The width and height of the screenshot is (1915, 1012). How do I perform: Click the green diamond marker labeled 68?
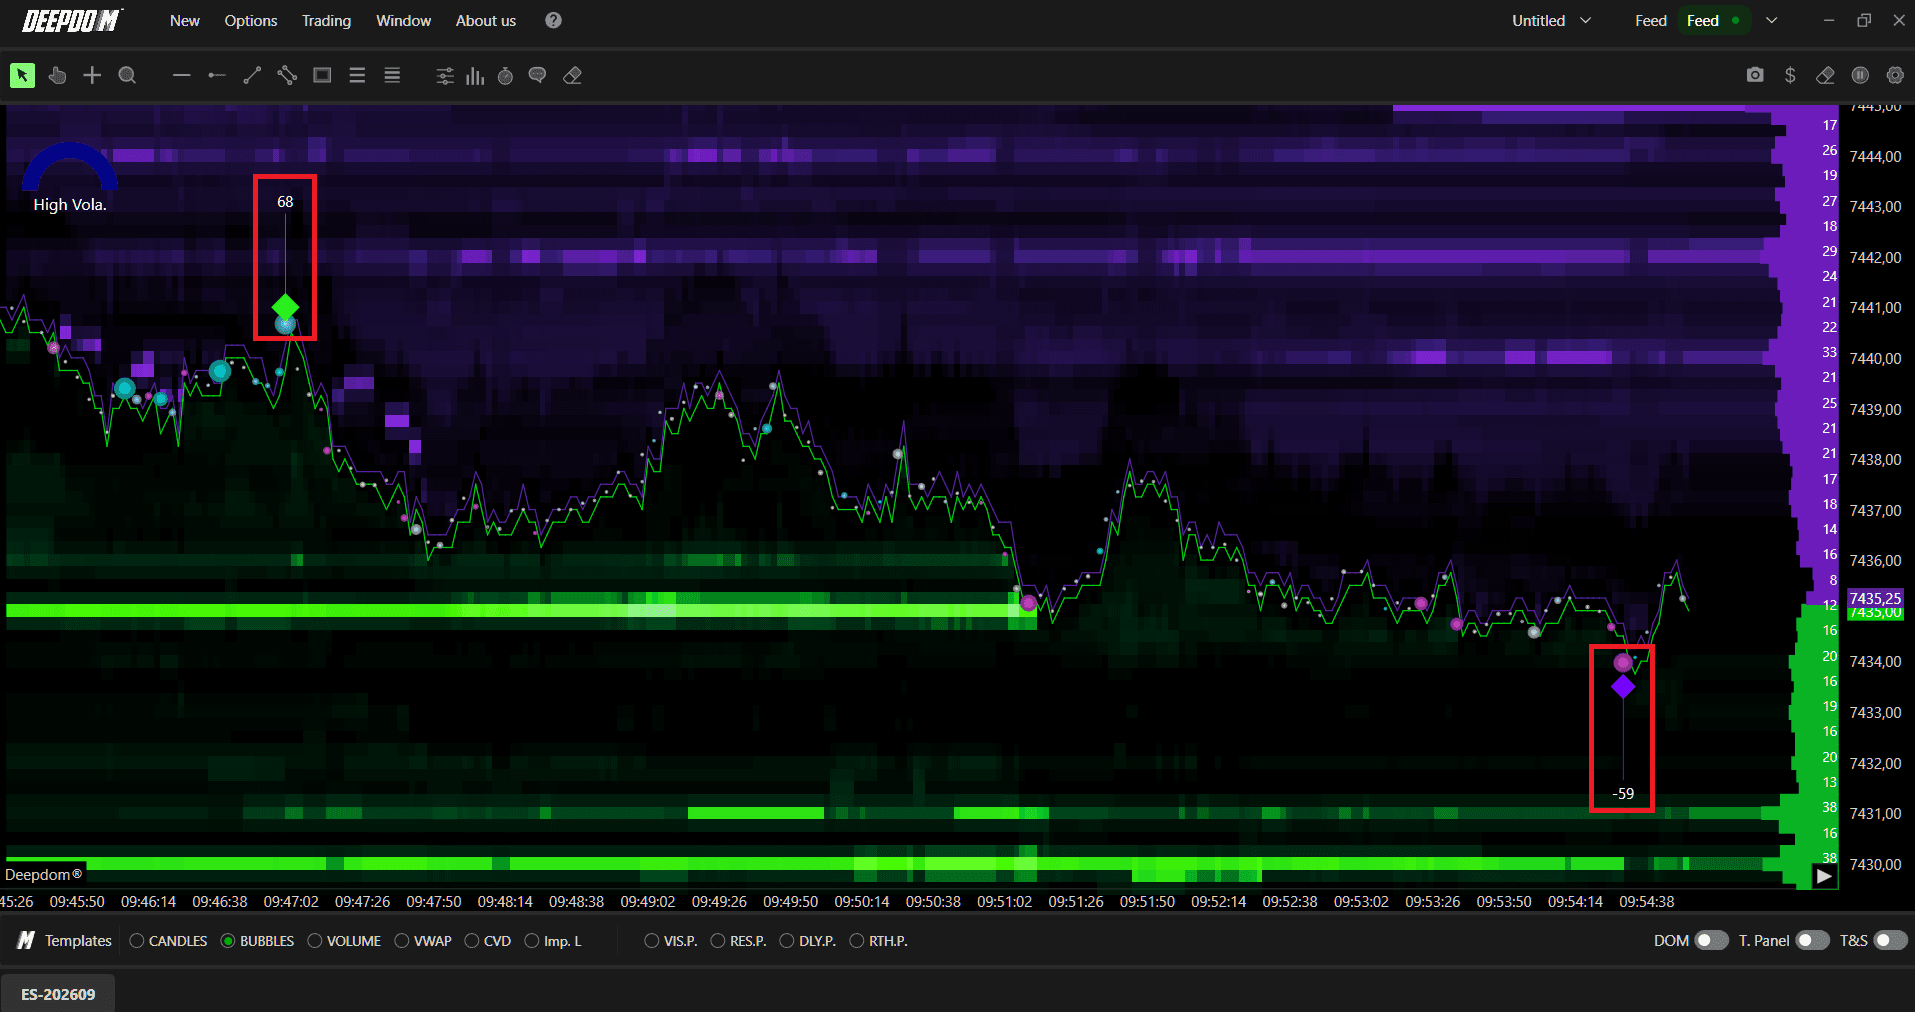tap(285, 306)
